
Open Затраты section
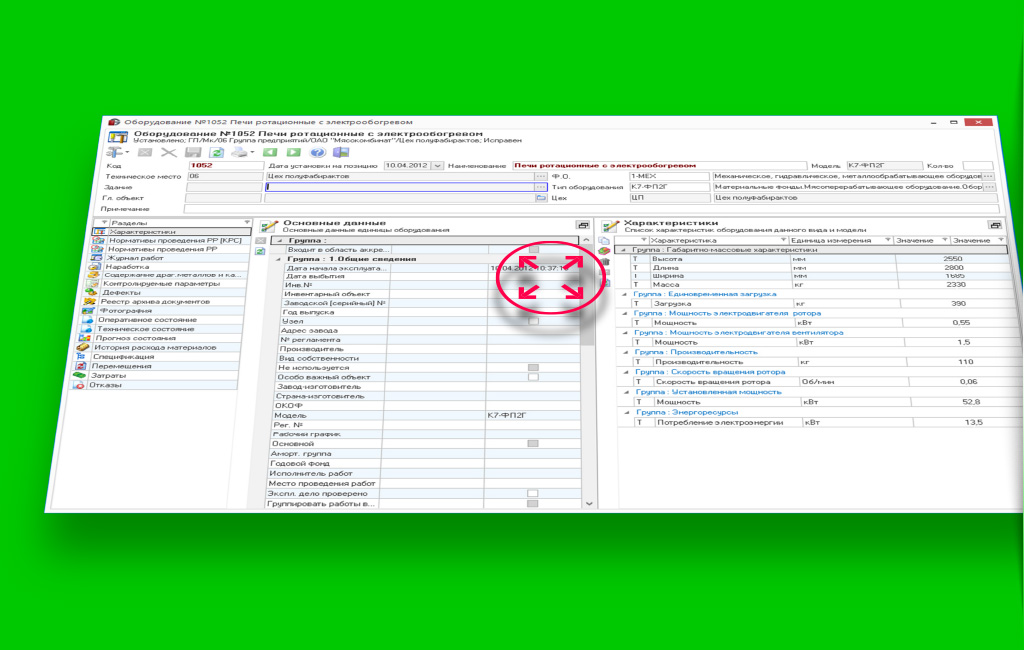point(108,376)
